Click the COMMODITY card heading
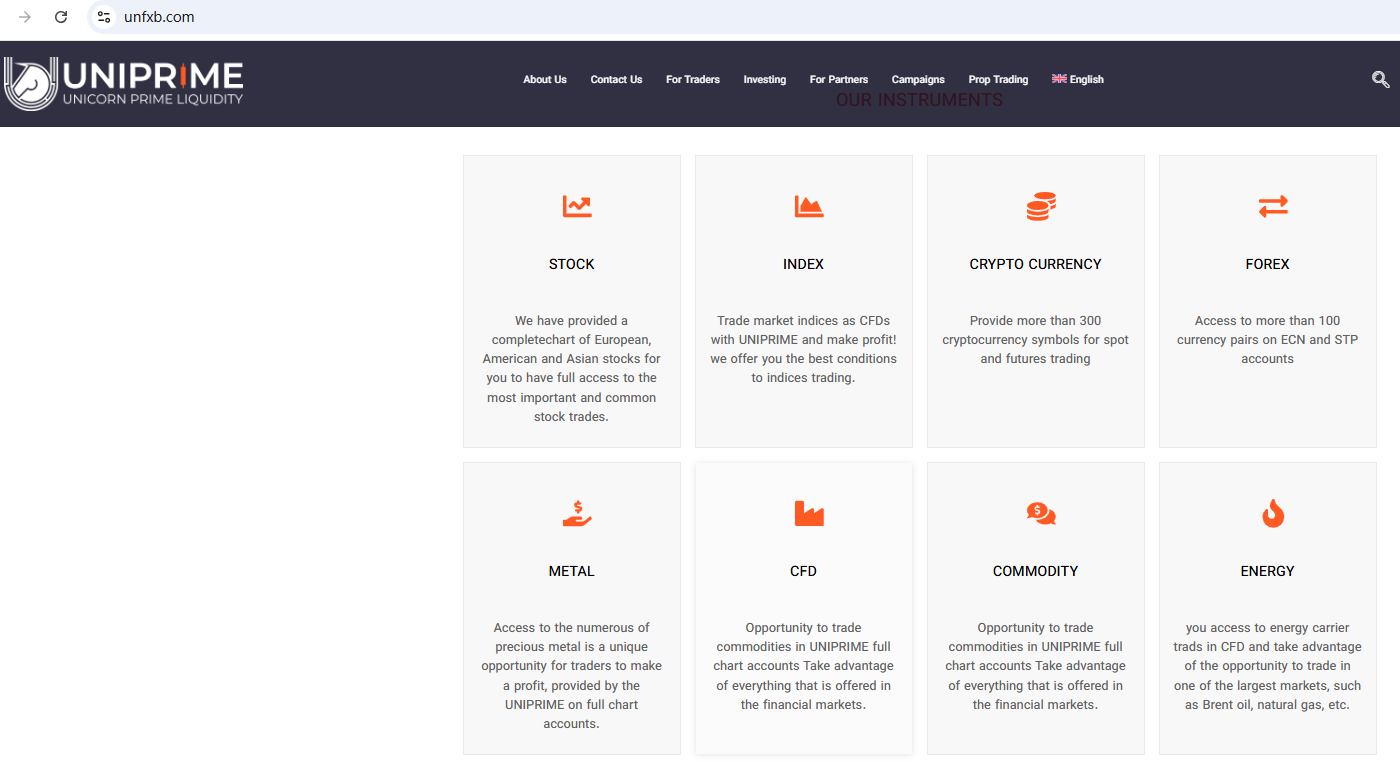Viewport: 1400px width, 762px height. click(1036, 571)
